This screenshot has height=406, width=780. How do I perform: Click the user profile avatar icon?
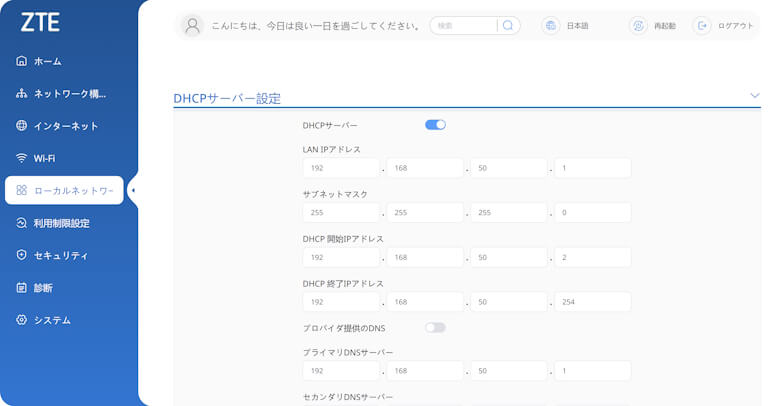tap(193, 26)
